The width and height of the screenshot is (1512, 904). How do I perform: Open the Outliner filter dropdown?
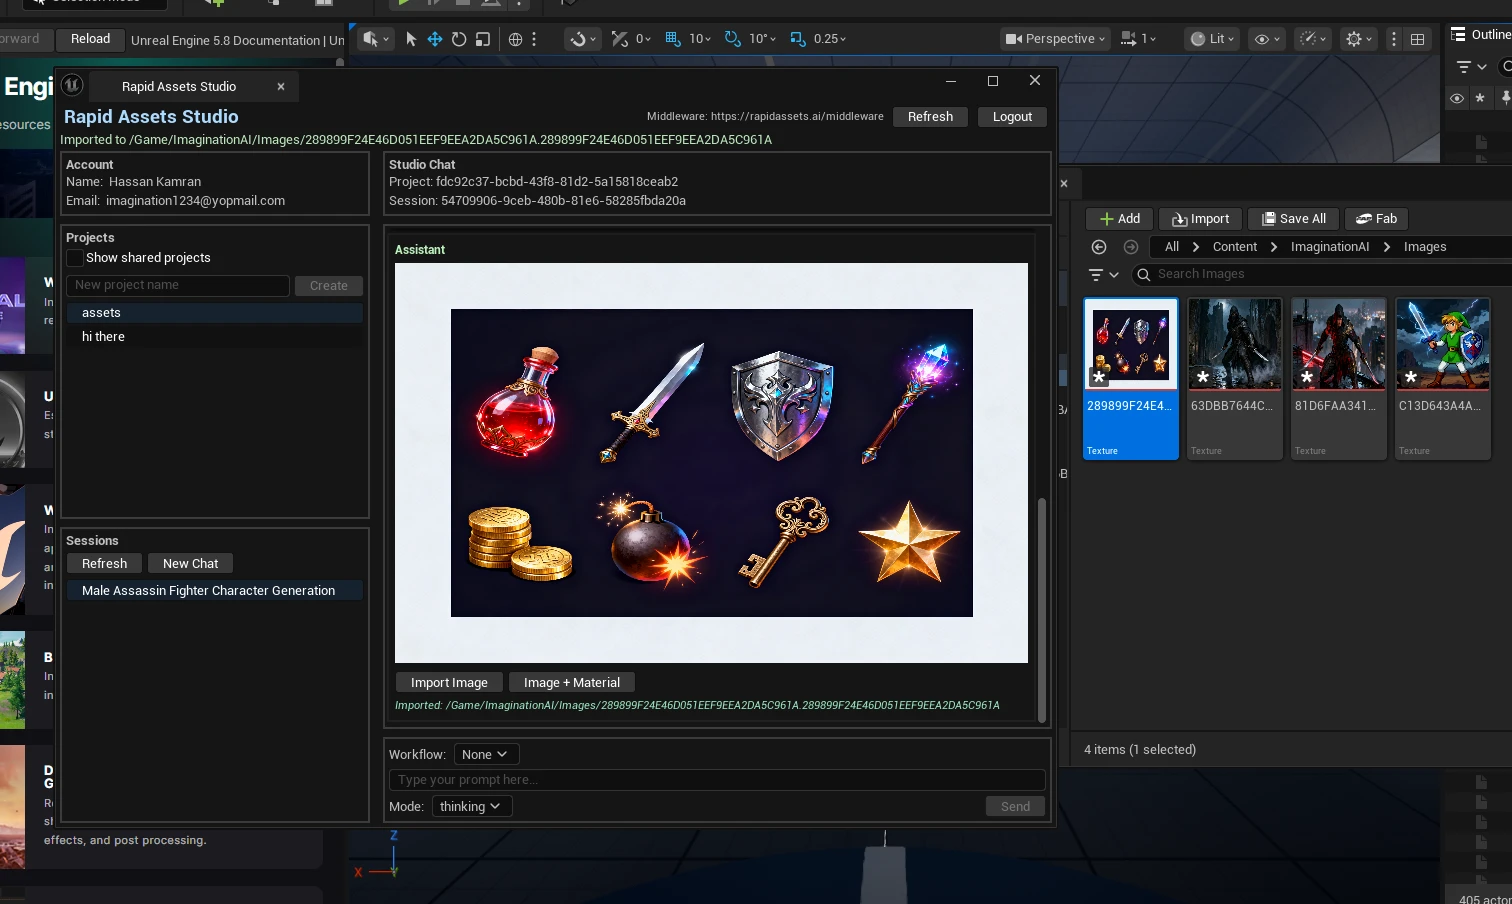pyautogui.click(x=1470, y=67)
